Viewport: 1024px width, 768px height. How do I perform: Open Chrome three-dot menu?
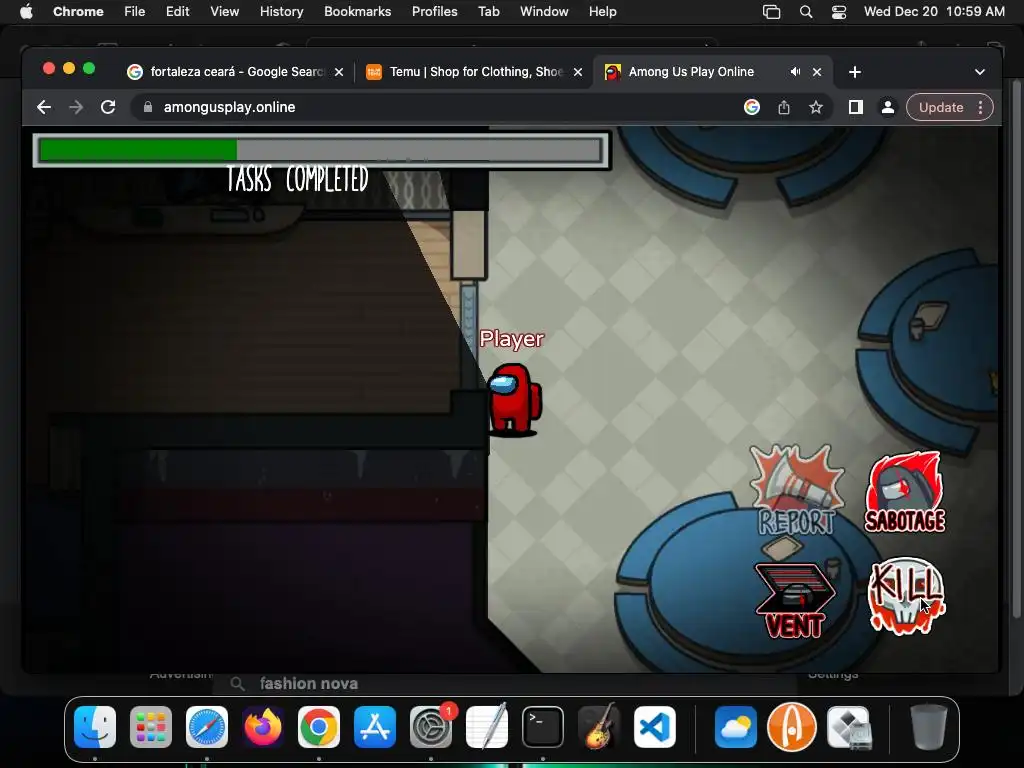980,107
